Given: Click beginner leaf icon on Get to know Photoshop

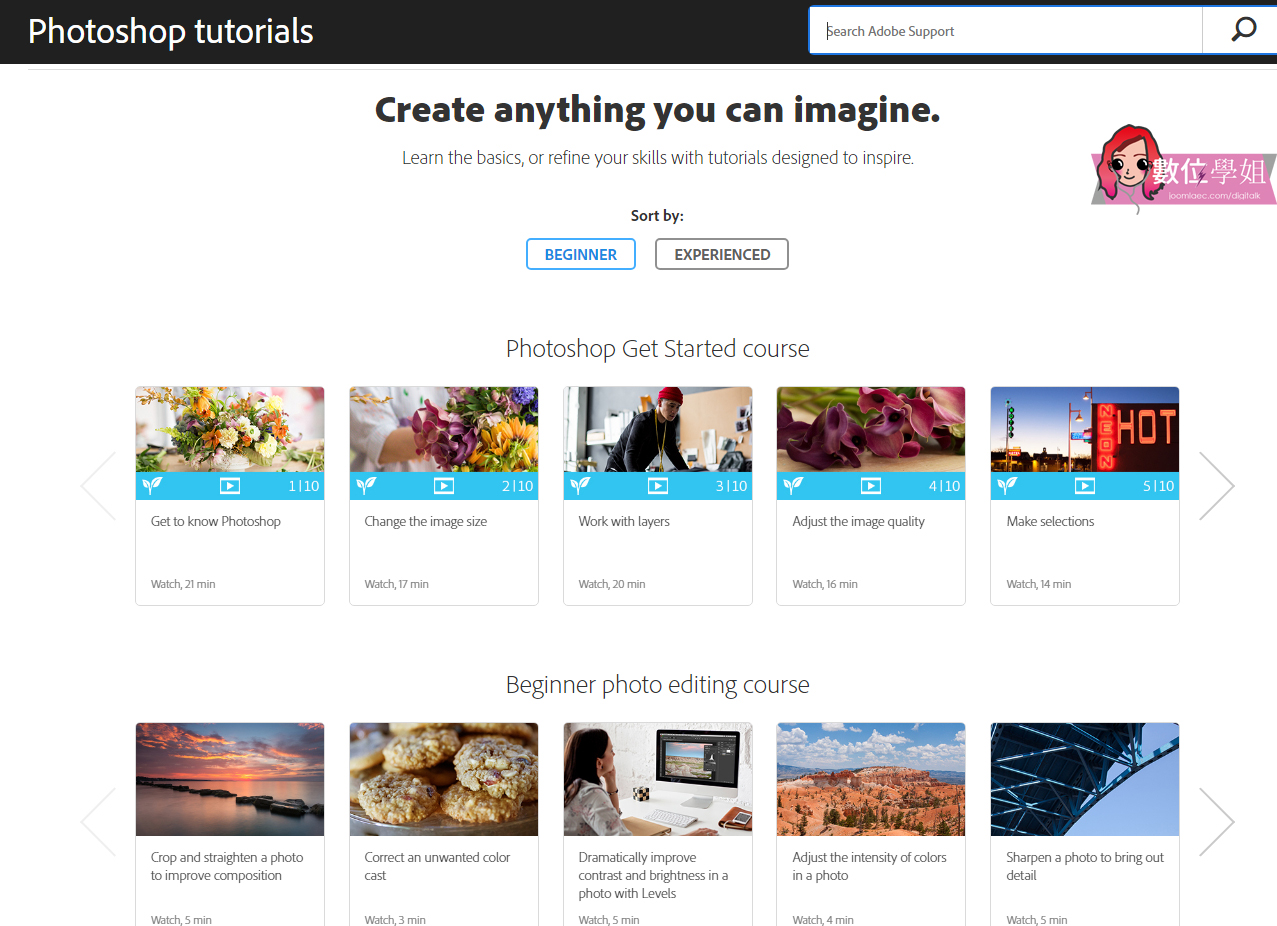Looking at the screenshot, I should 151,486.
